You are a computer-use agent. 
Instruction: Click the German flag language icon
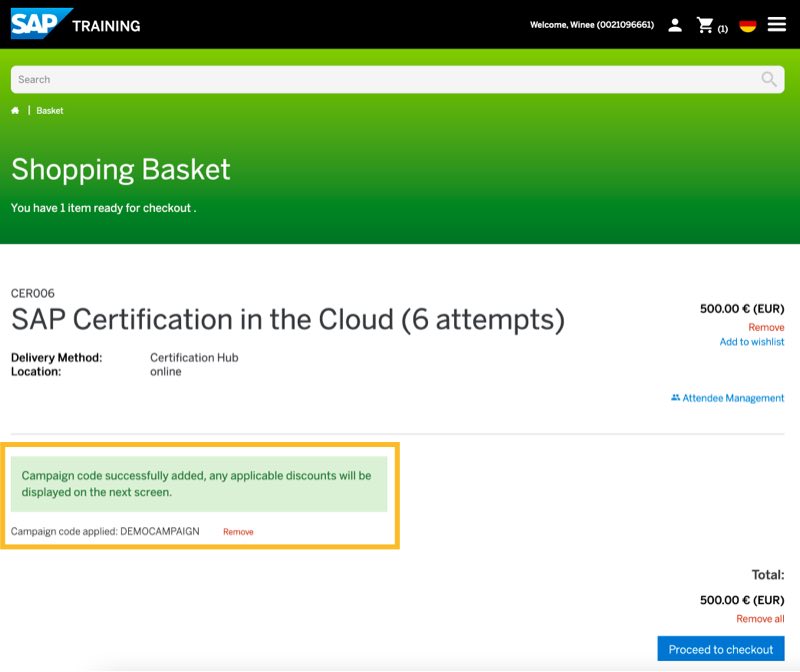pos(747,25)
